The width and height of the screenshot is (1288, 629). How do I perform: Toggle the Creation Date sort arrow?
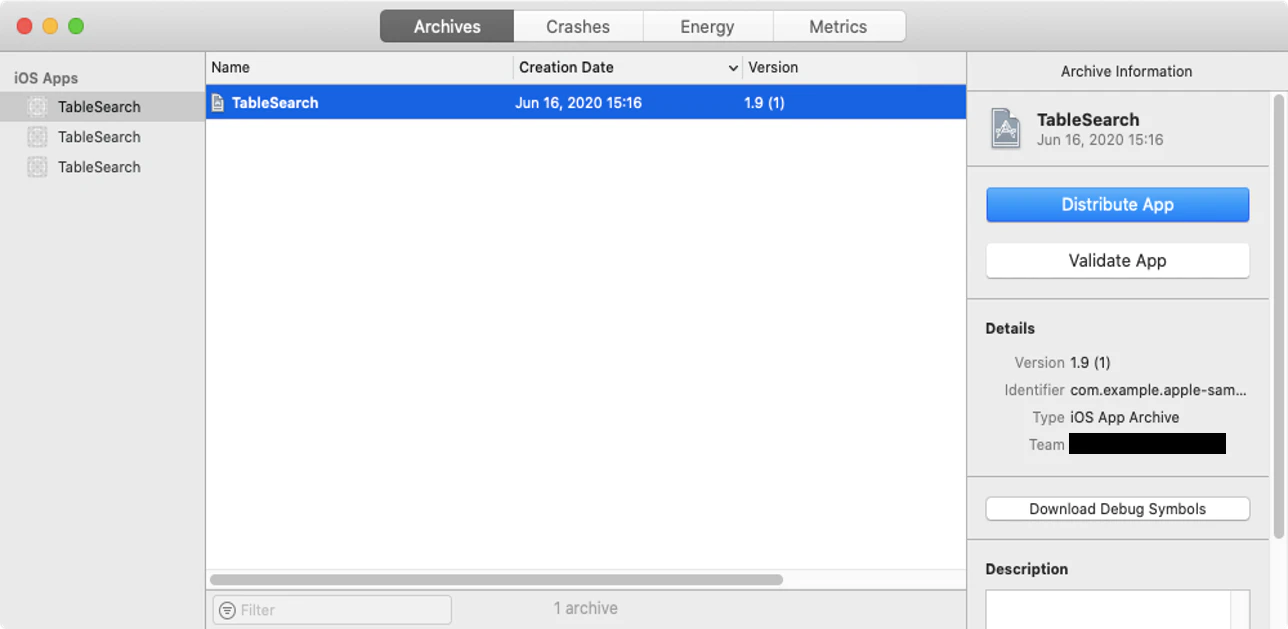point(734,68)
